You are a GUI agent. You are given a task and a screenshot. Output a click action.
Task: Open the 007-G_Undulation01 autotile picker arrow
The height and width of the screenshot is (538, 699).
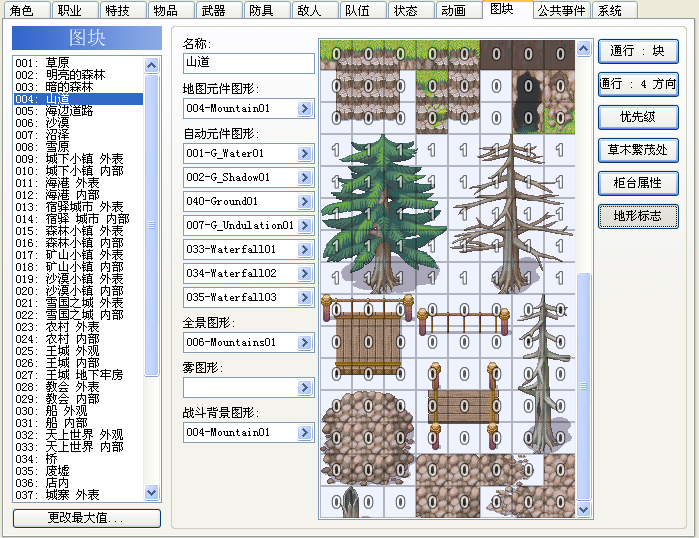305,225
